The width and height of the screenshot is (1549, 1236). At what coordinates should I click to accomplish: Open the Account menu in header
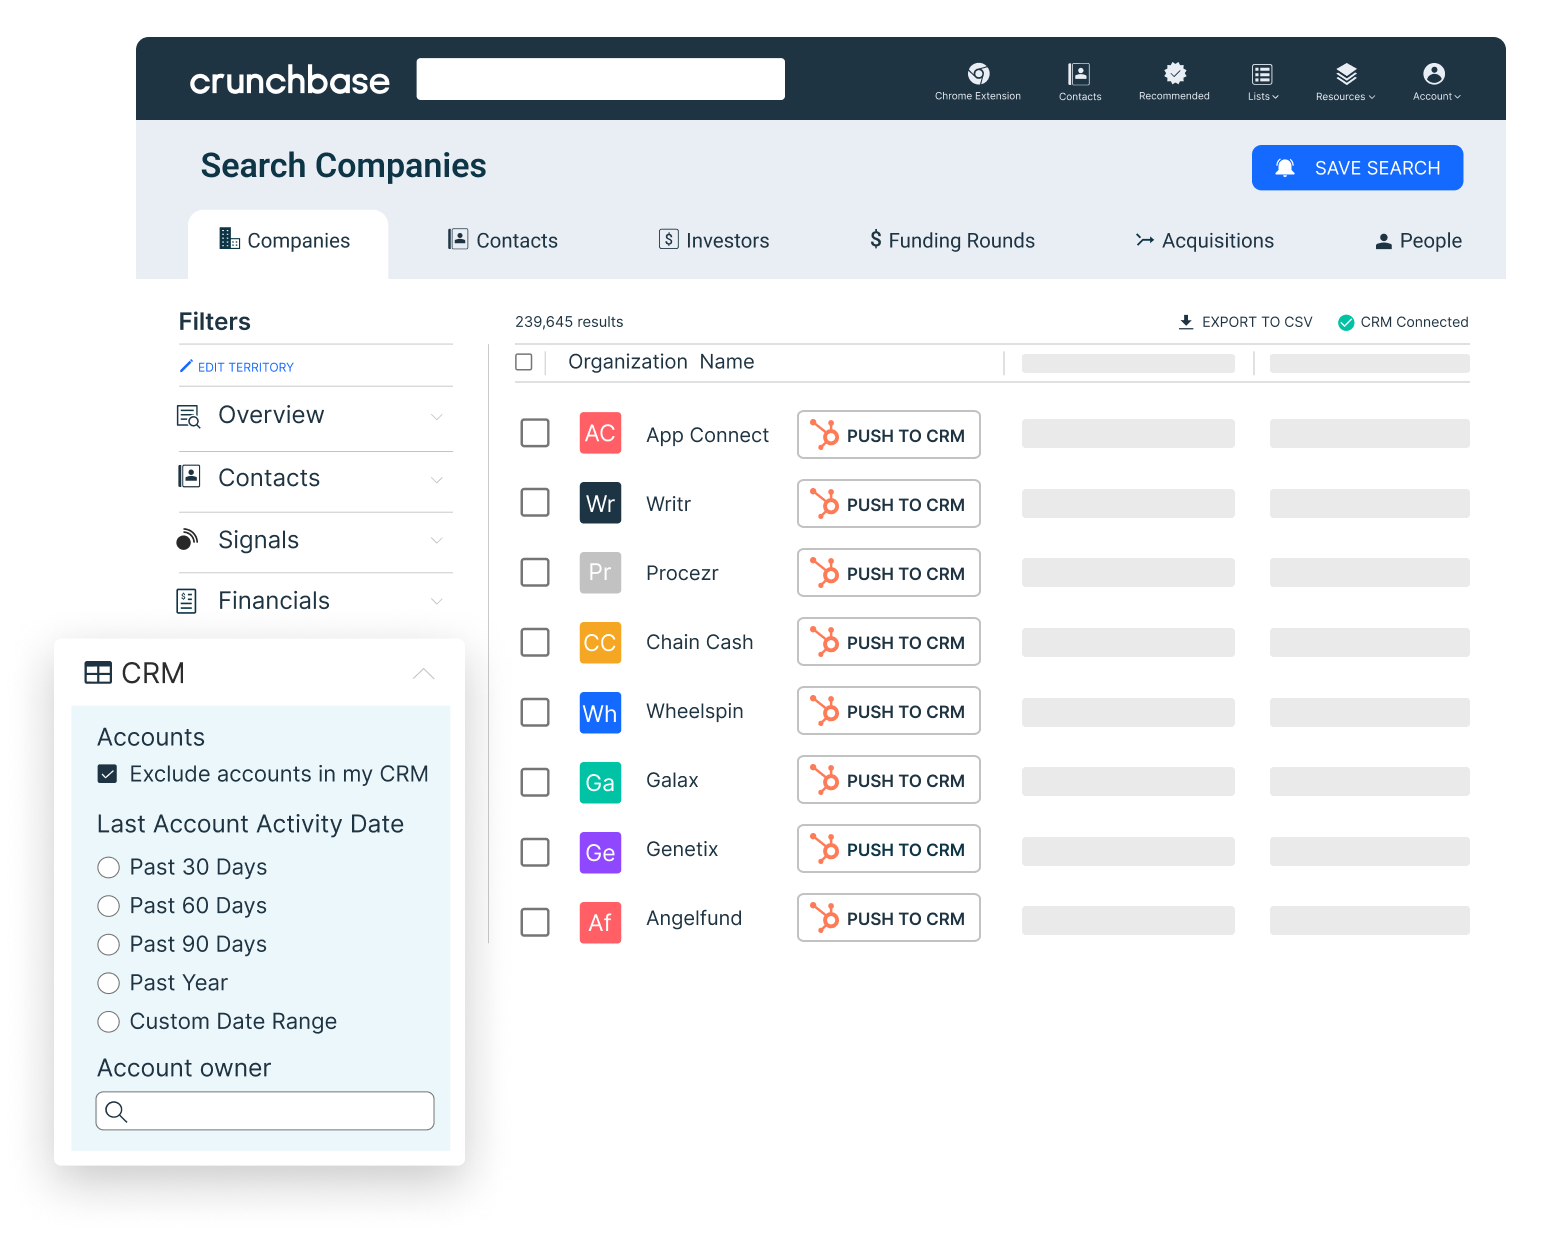1436,81
